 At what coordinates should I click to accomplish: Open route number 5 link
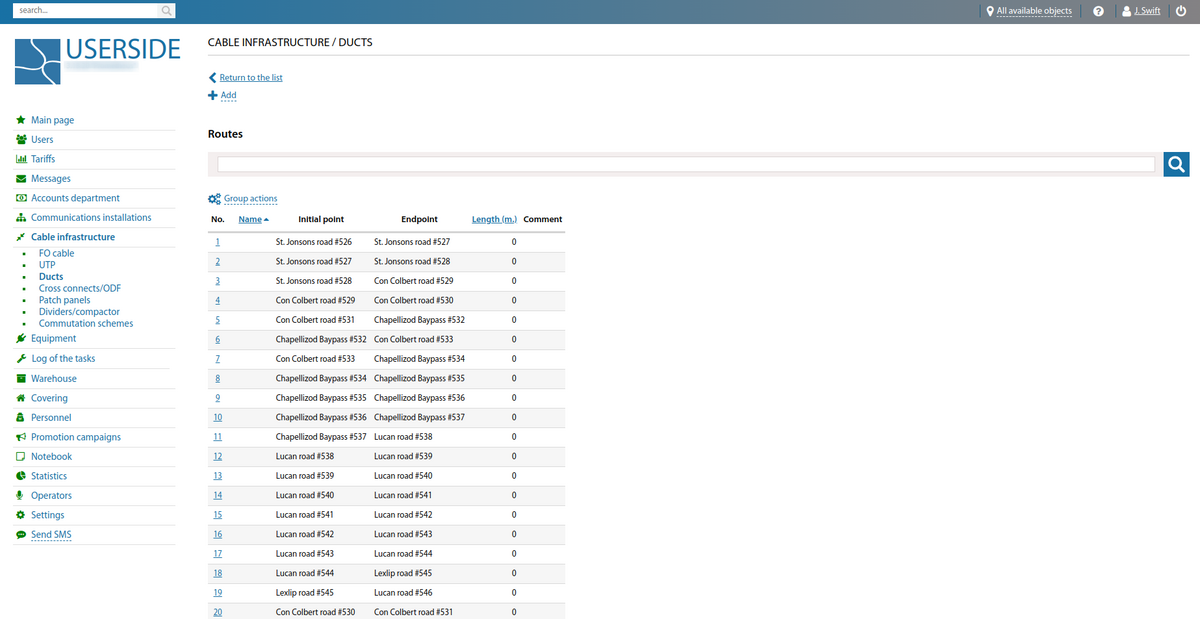point(217,320)
